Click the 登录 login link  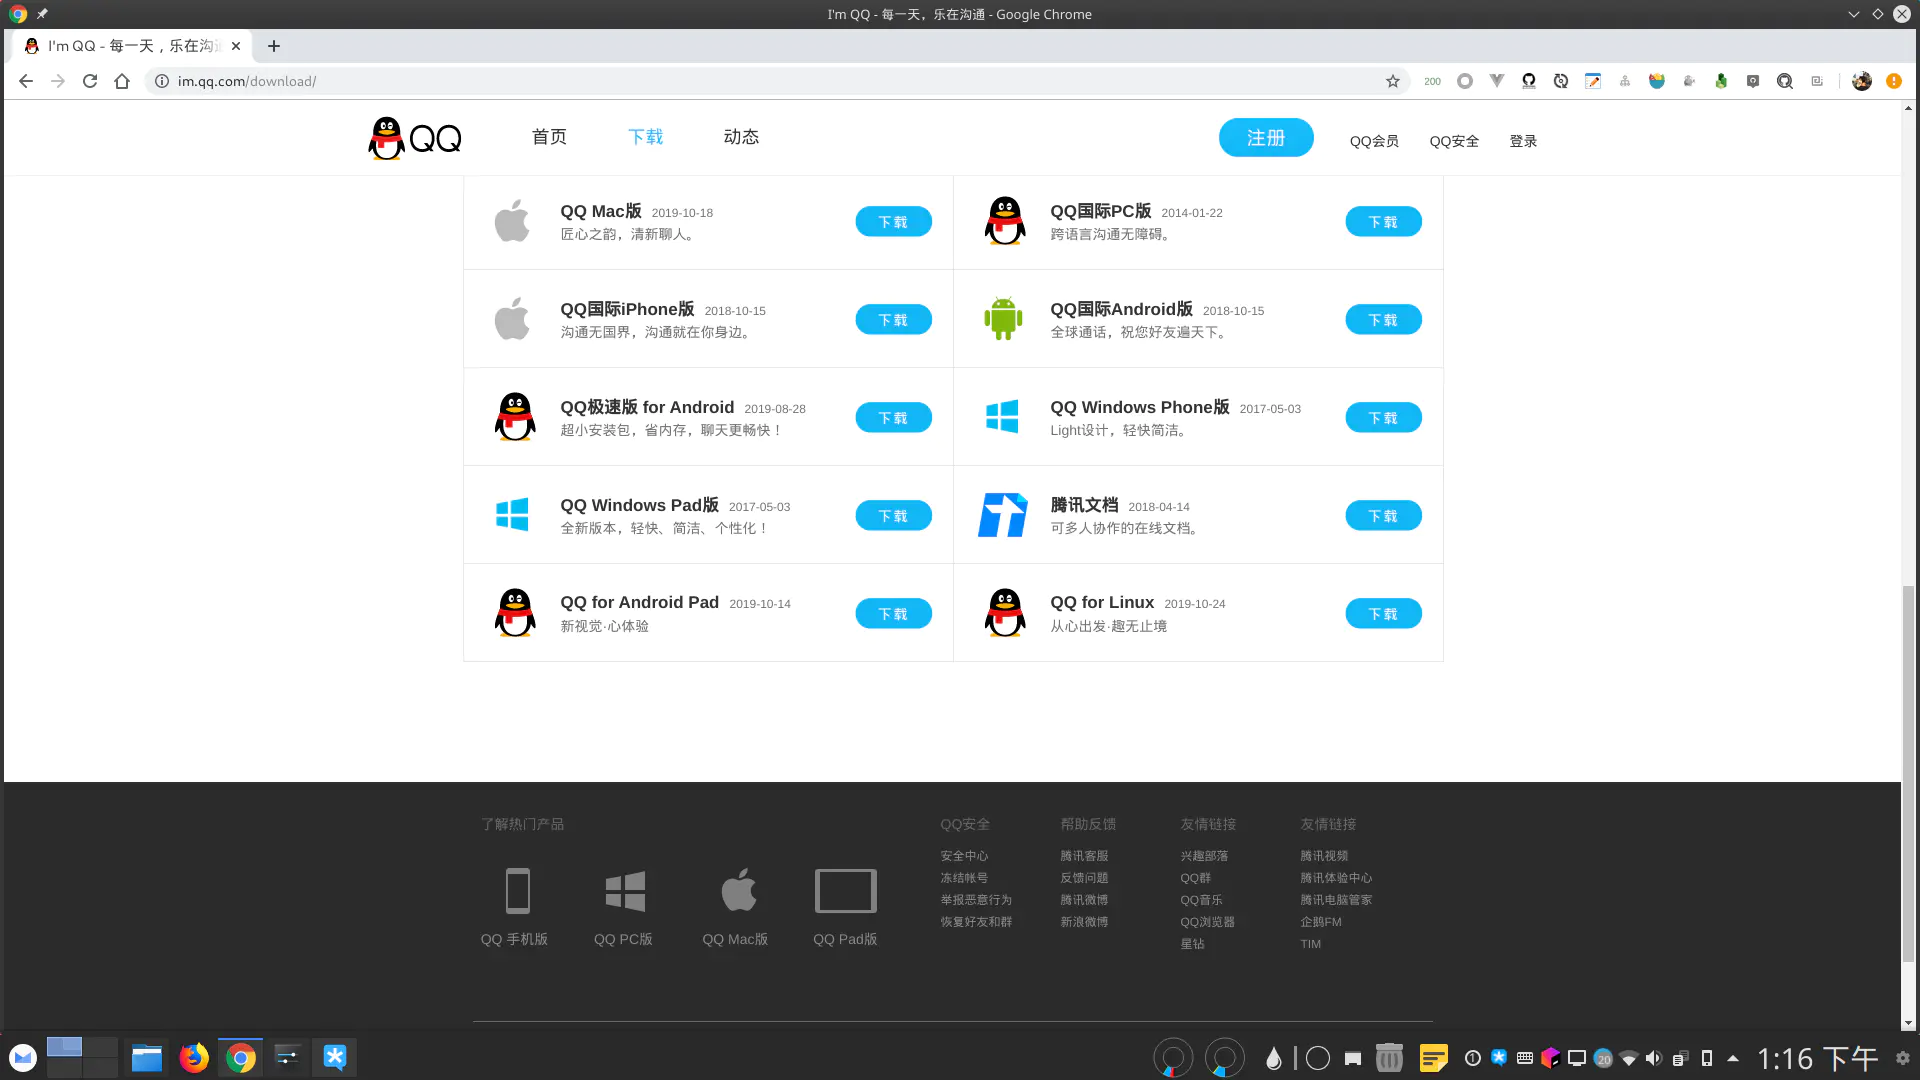point(1523,140)
